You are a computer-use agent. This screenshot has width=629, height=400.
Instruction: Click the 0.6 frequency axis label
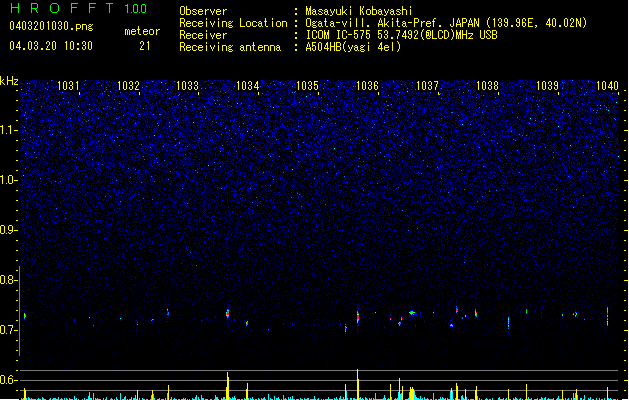(x=9, y=380)
